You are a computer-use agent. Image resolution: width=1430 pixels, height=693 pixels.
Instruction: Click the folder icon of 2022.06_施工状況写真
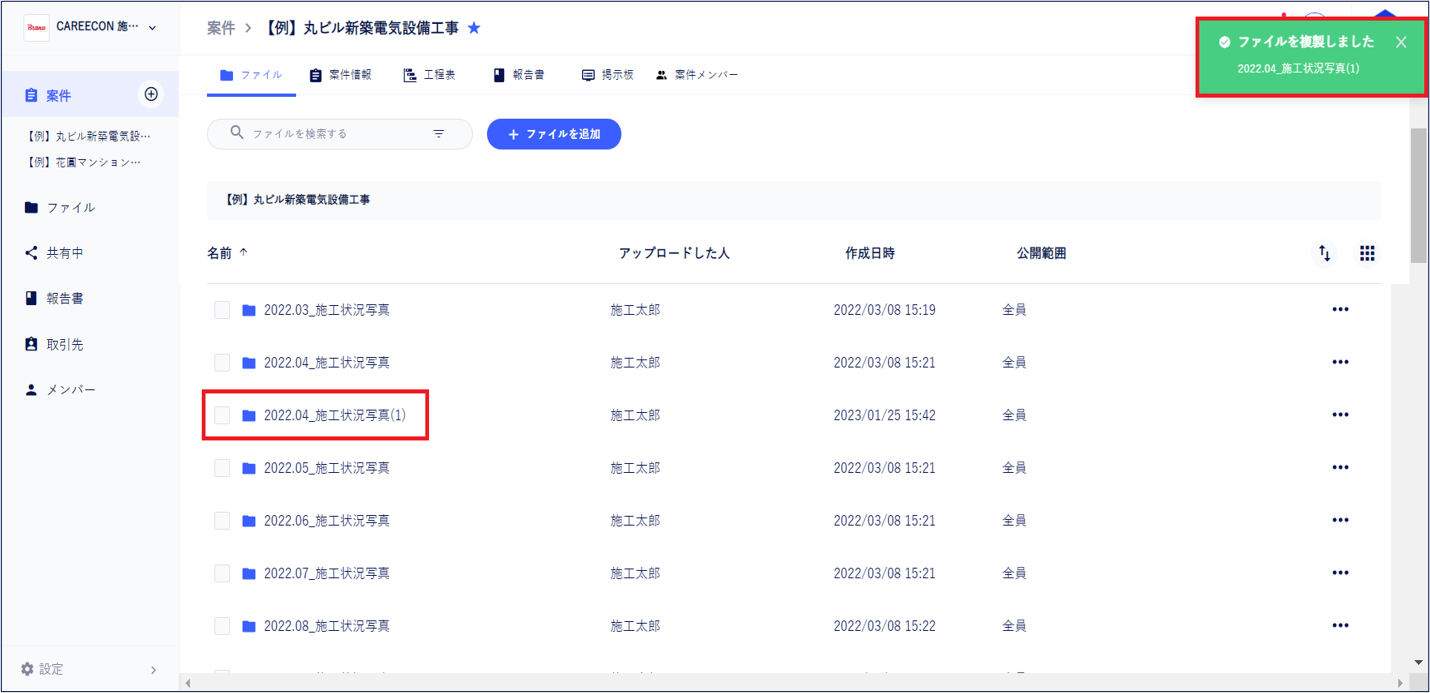(249, 521)
